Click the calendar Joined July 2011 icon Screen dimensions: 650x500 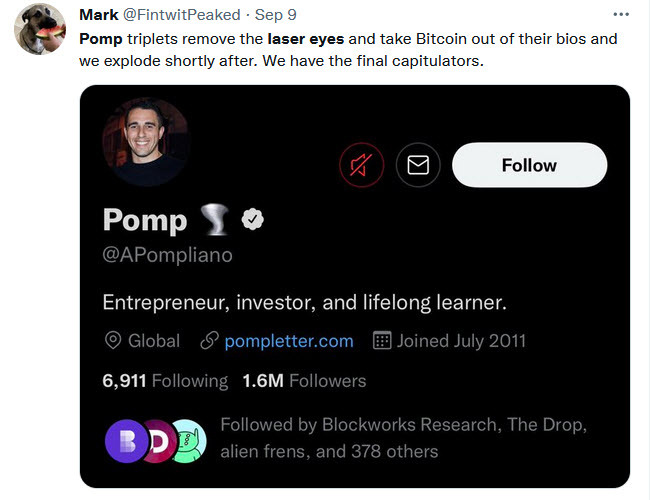click(x=381, y=341)
